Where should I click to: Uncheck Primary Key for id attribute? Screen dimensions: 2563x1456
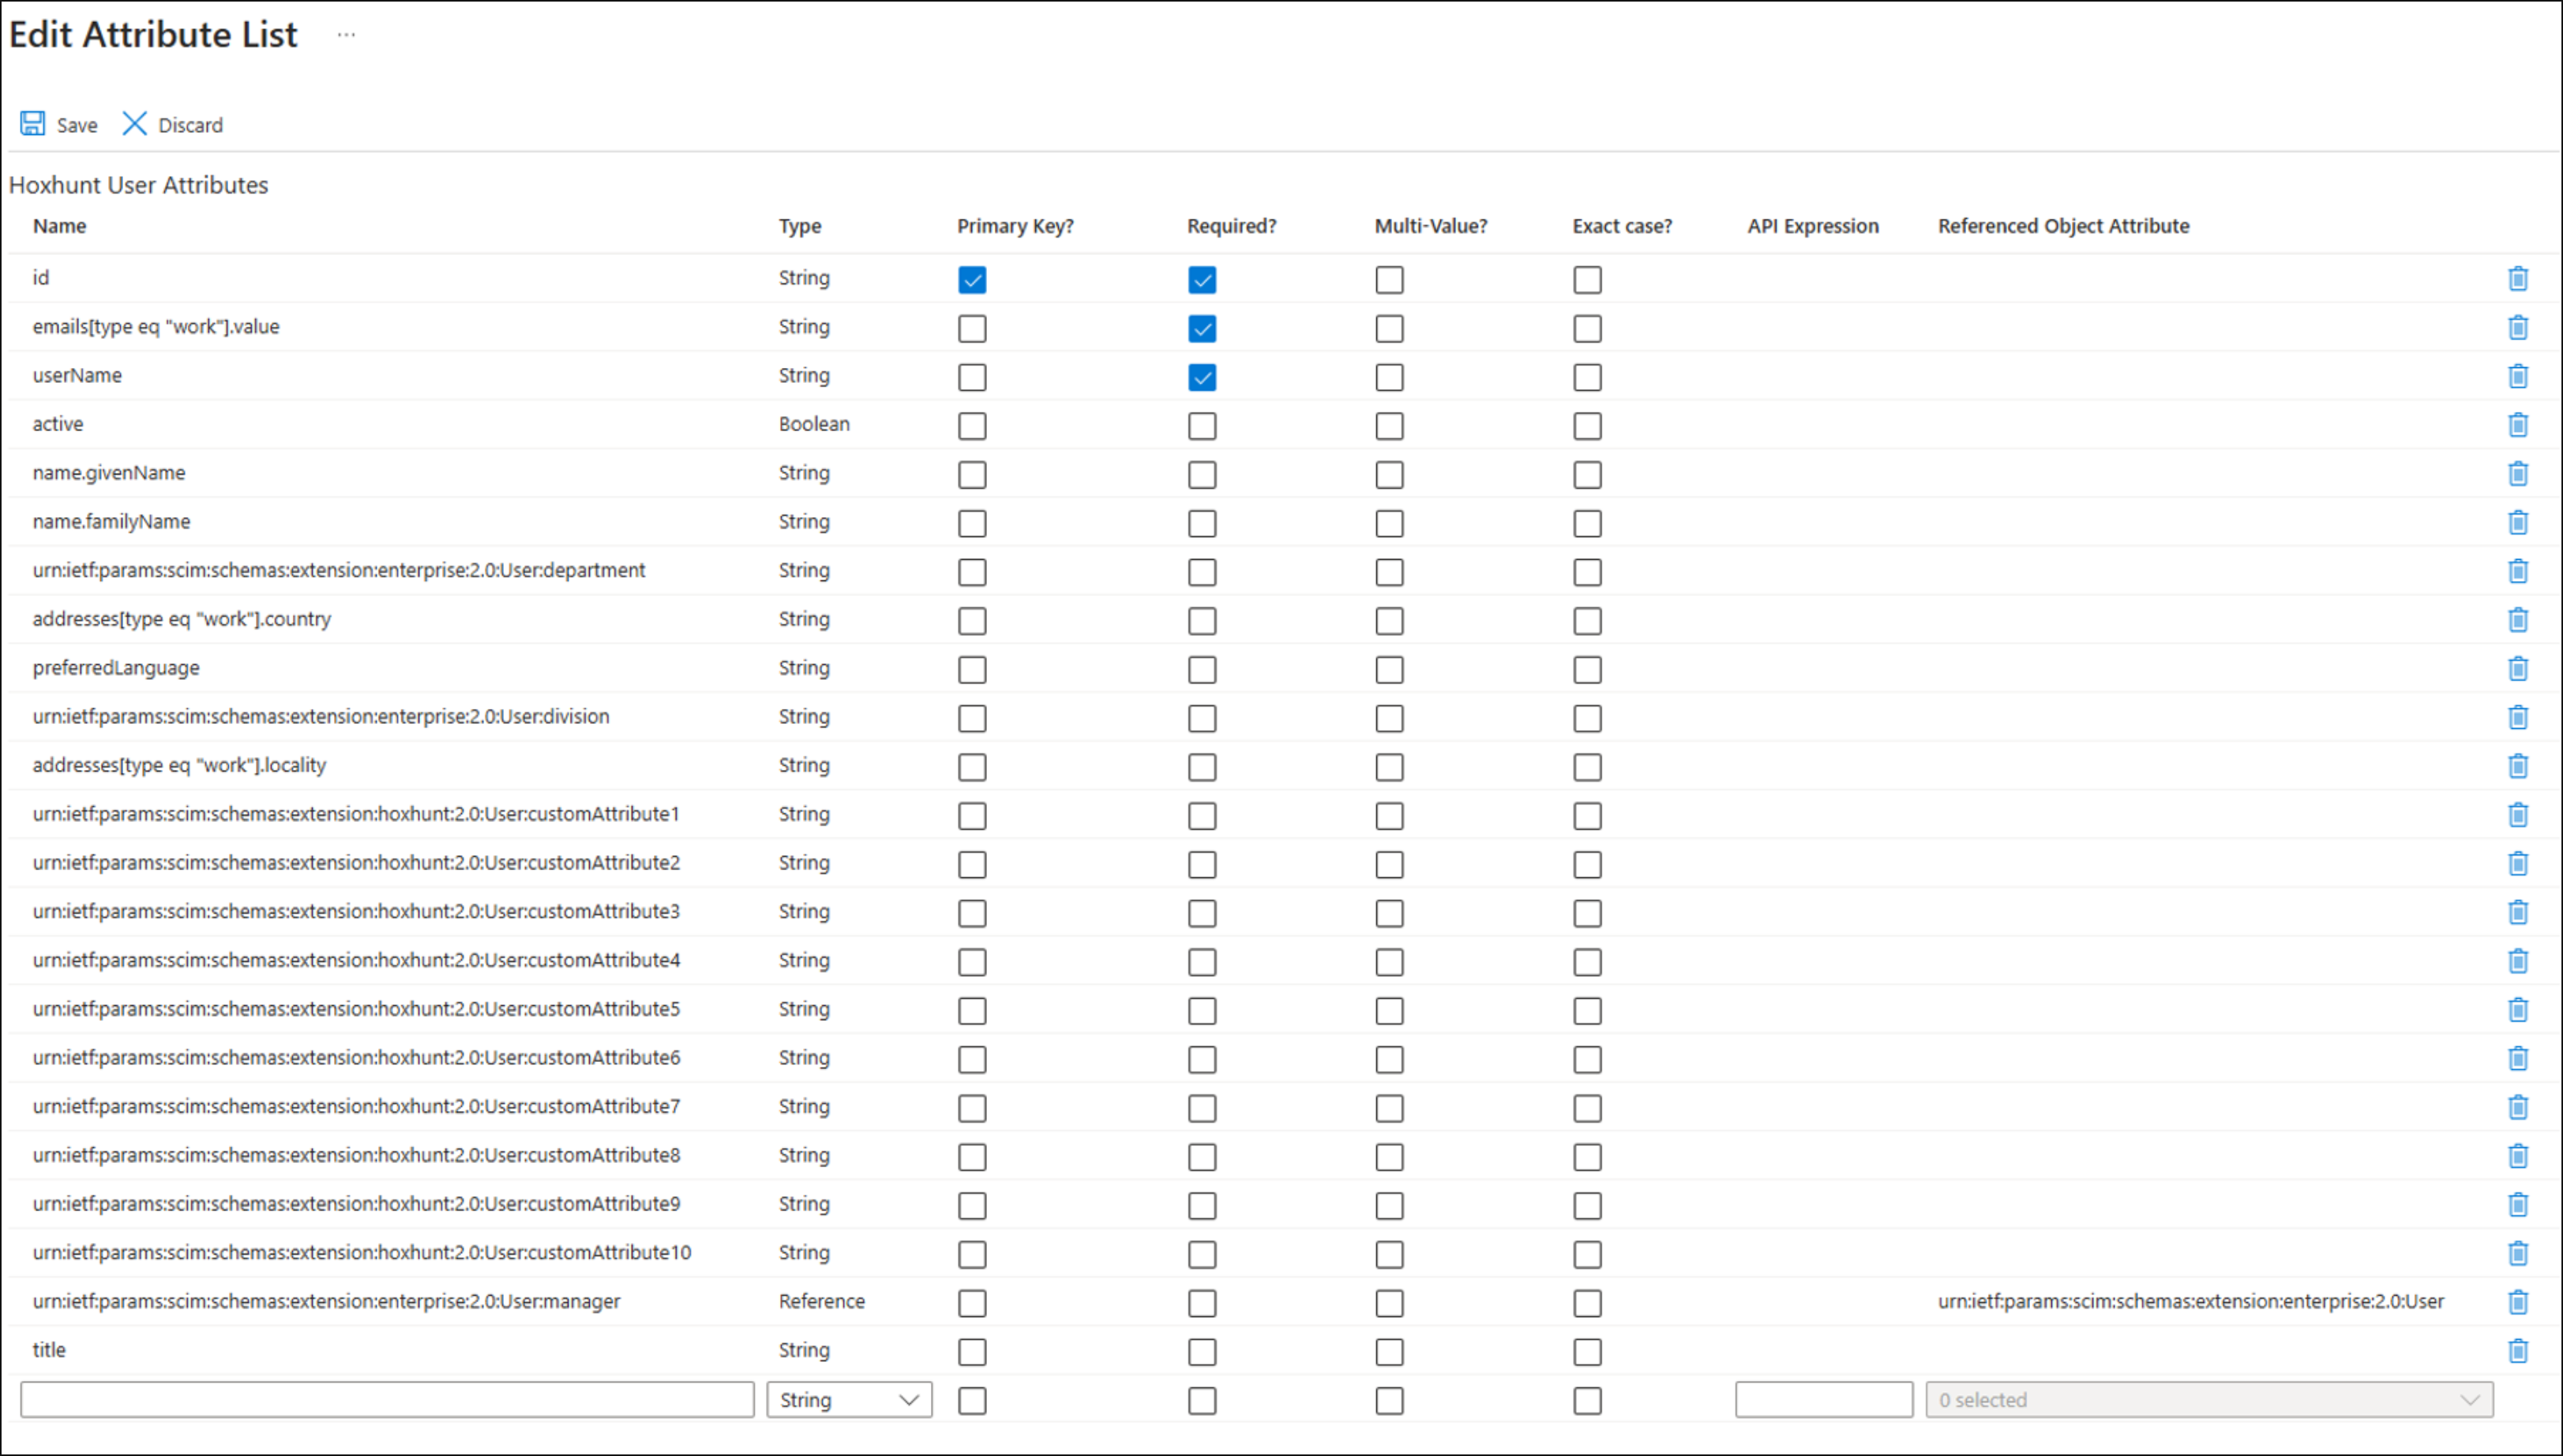click(972, 280)
